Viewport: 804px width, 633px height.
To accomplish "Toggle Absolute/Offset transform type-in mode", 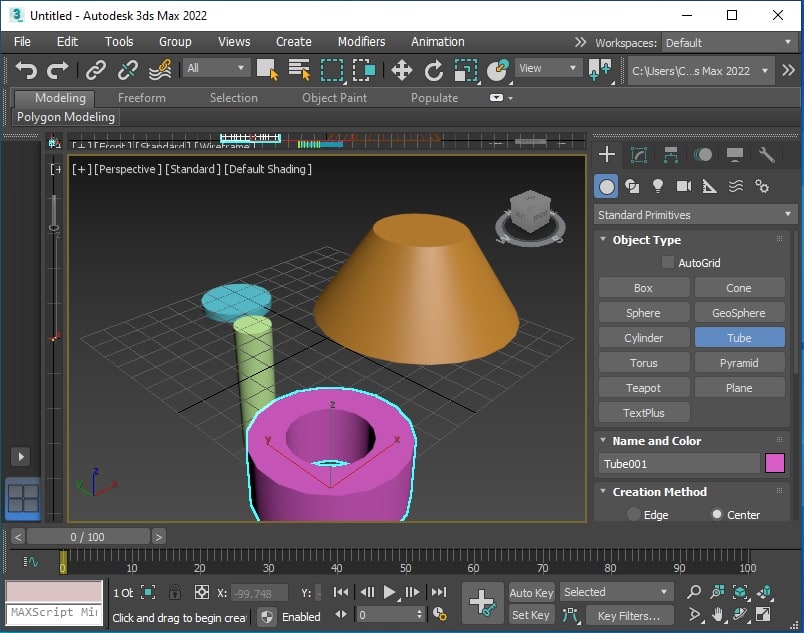I will 202,593.
